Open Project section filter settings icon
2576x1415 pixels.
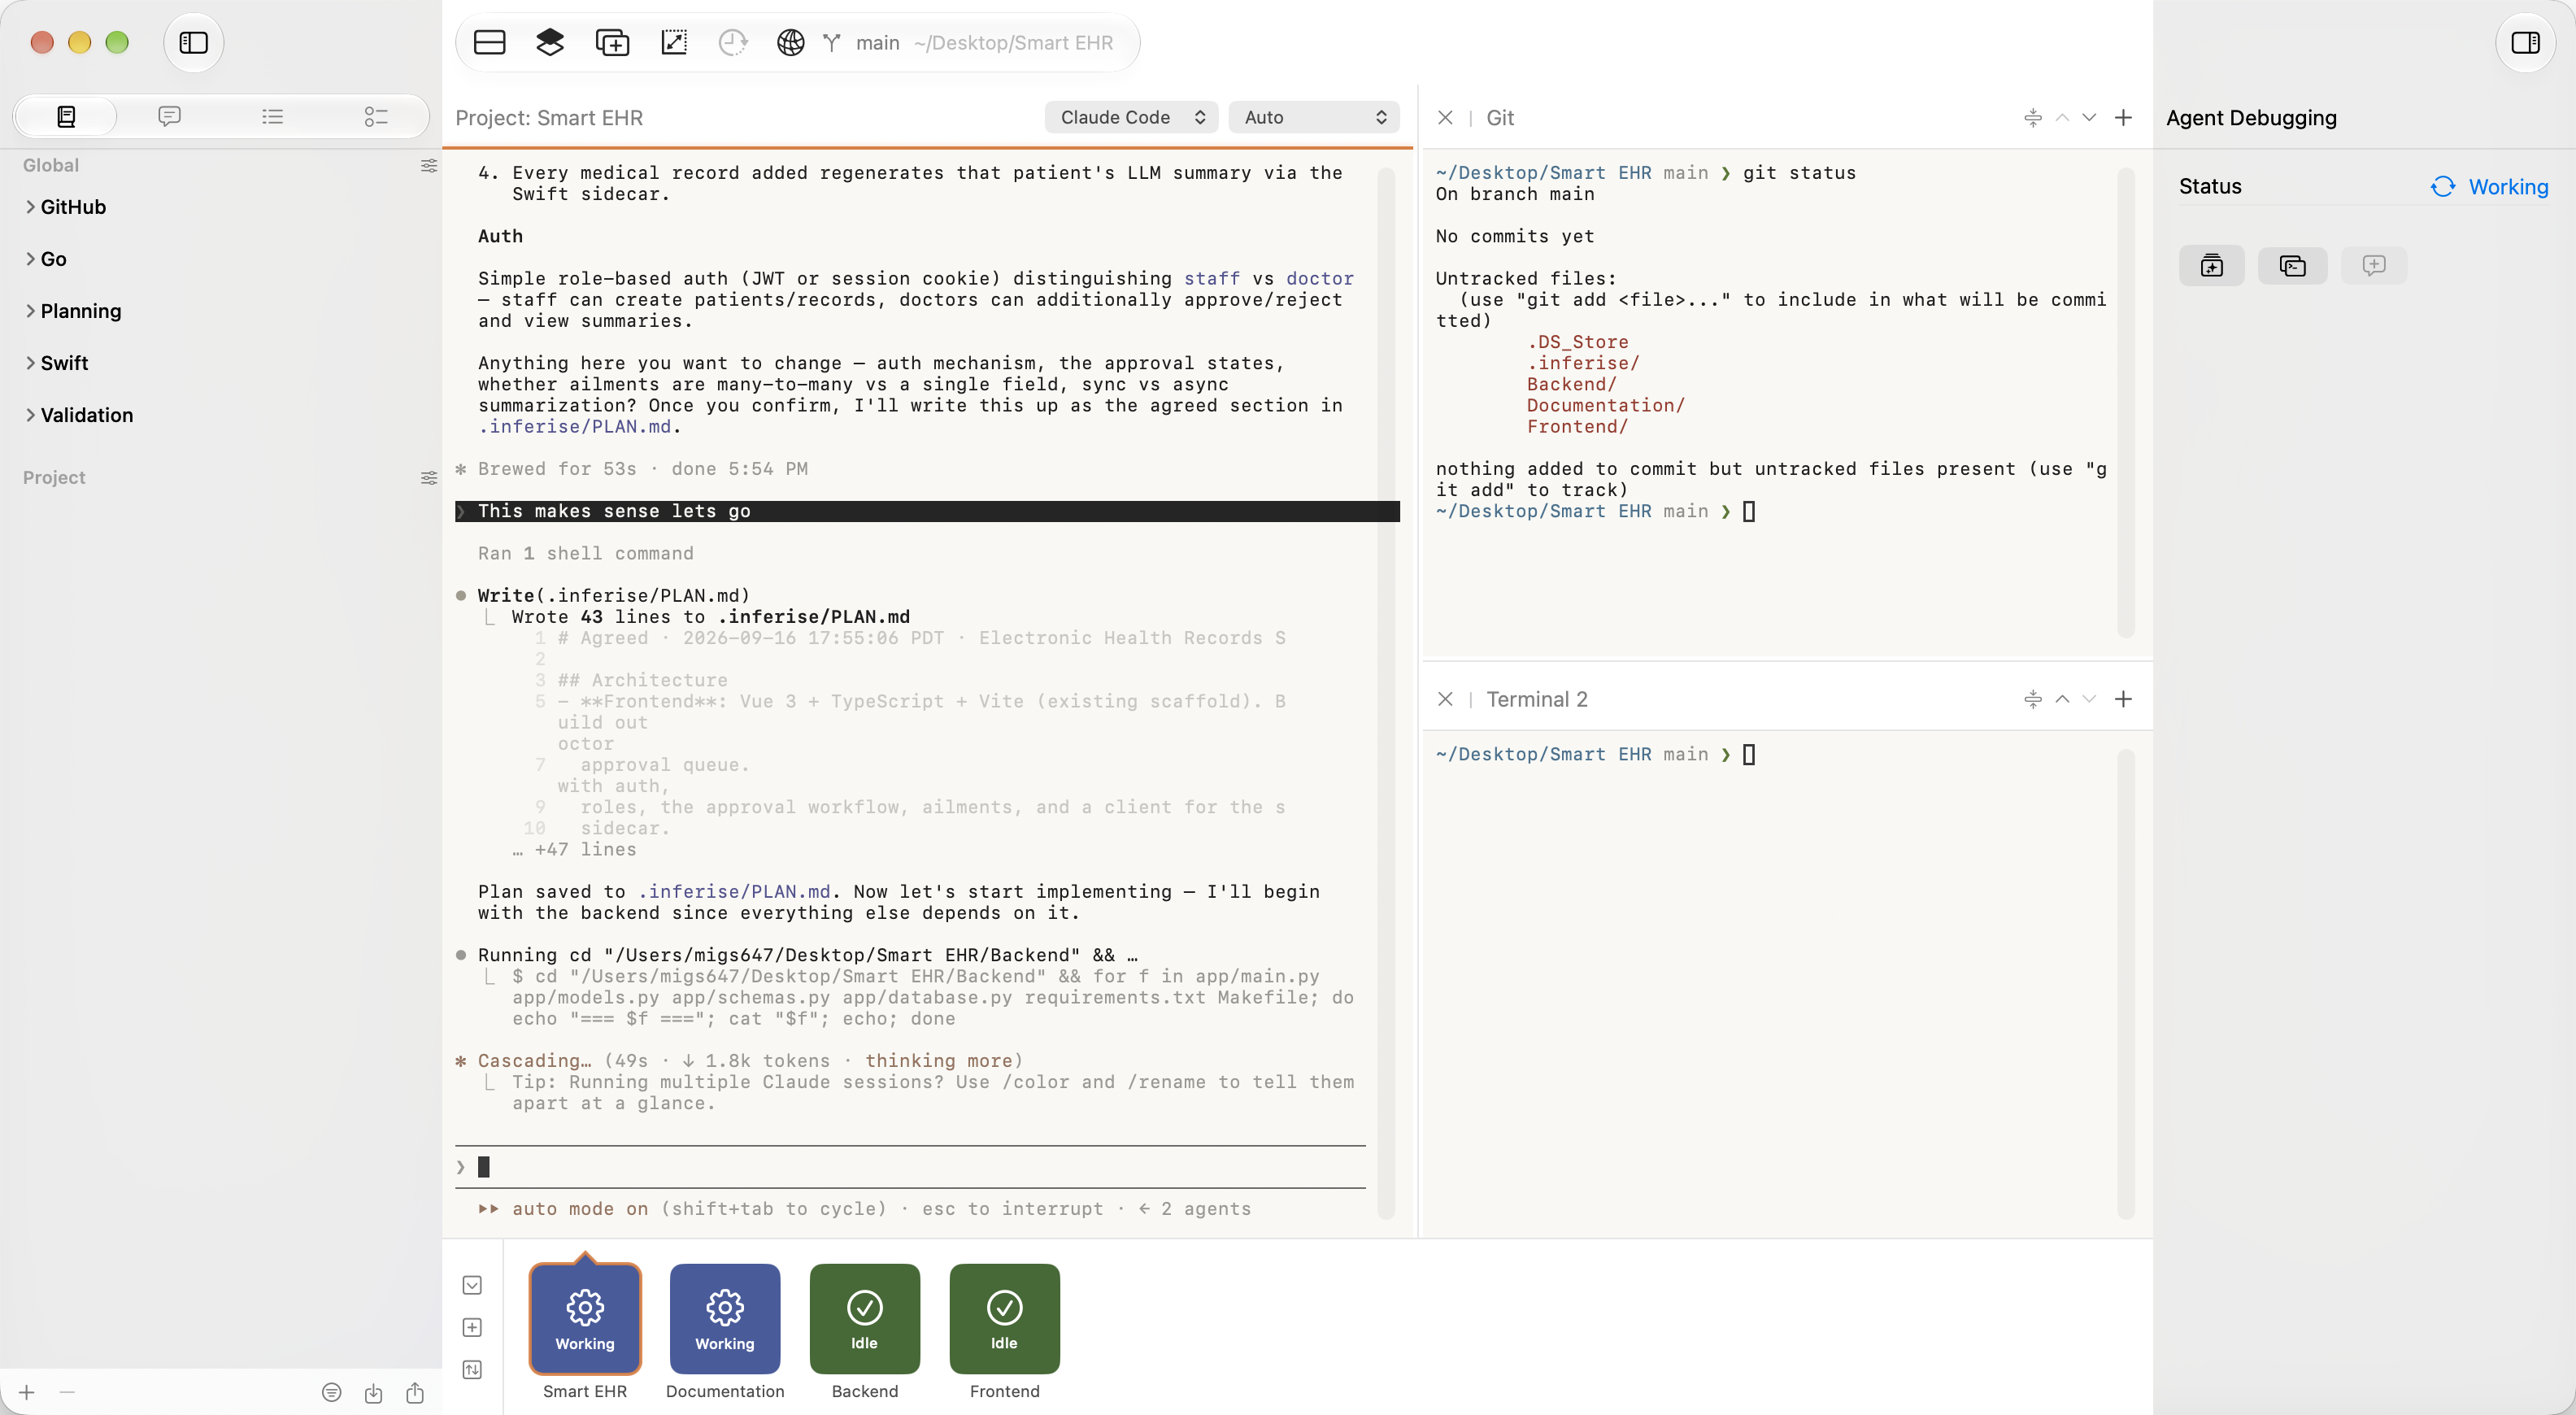tap(429, 478)
